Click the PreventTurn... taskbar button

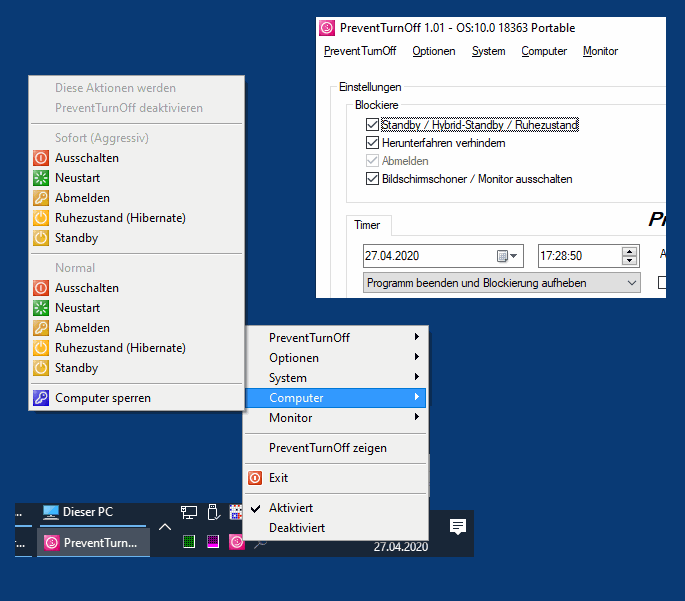(93, 542)
